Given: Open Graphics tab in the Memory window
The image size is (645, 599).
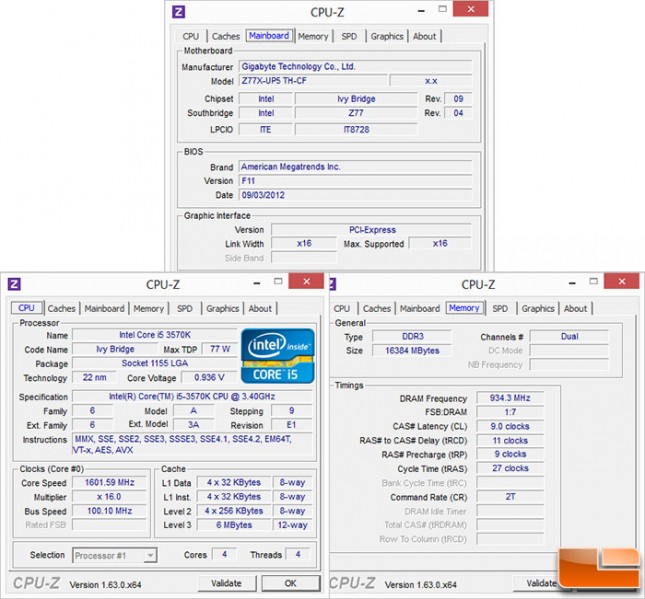Looking at the screenshot, I should pyautogui.click(x=538, y=309).
